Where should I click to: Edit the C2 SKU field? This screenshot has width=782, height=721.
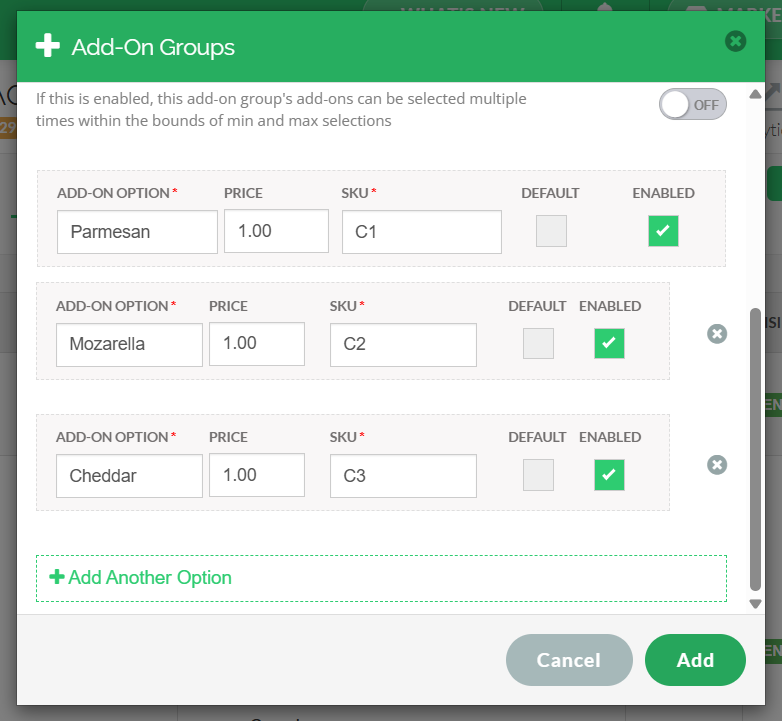click(x=403, y=345)
